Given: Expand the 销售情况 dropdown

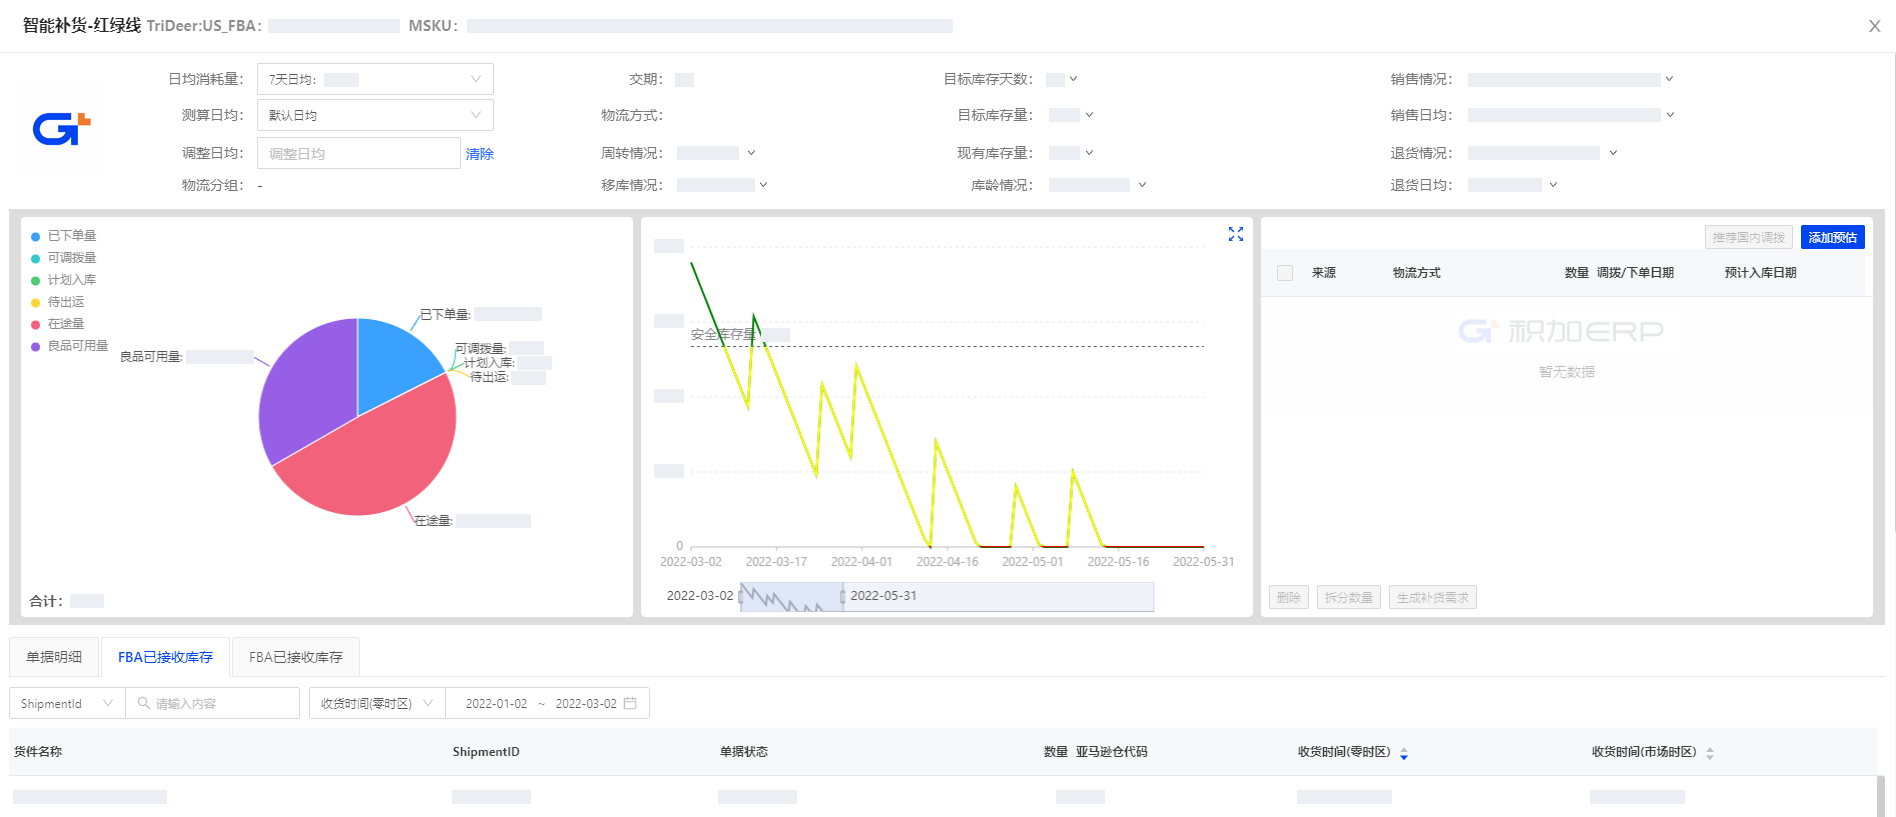Looking at the screenshot, I should click(1669, 79).
